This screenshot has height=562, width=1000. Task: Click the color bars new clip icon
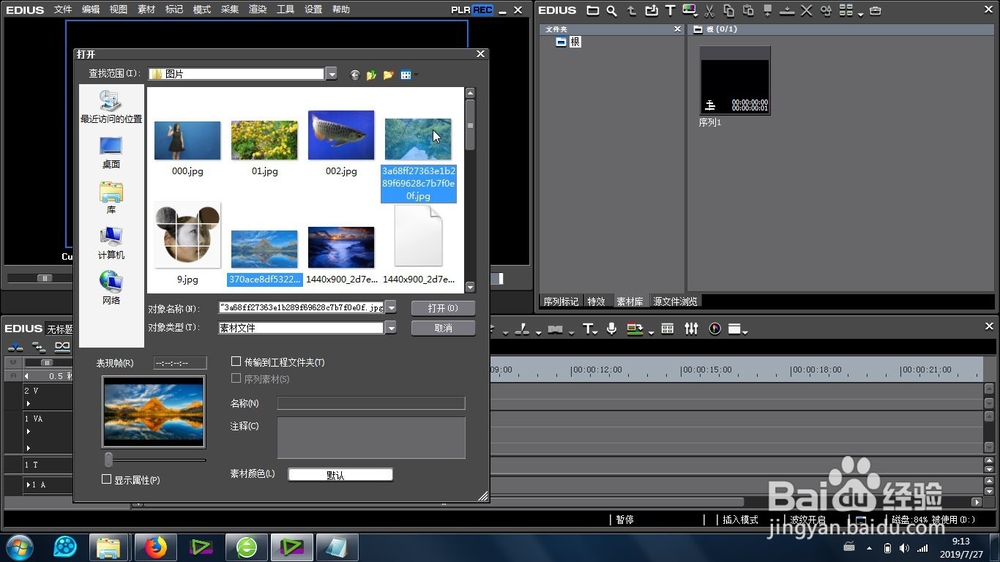689,10
